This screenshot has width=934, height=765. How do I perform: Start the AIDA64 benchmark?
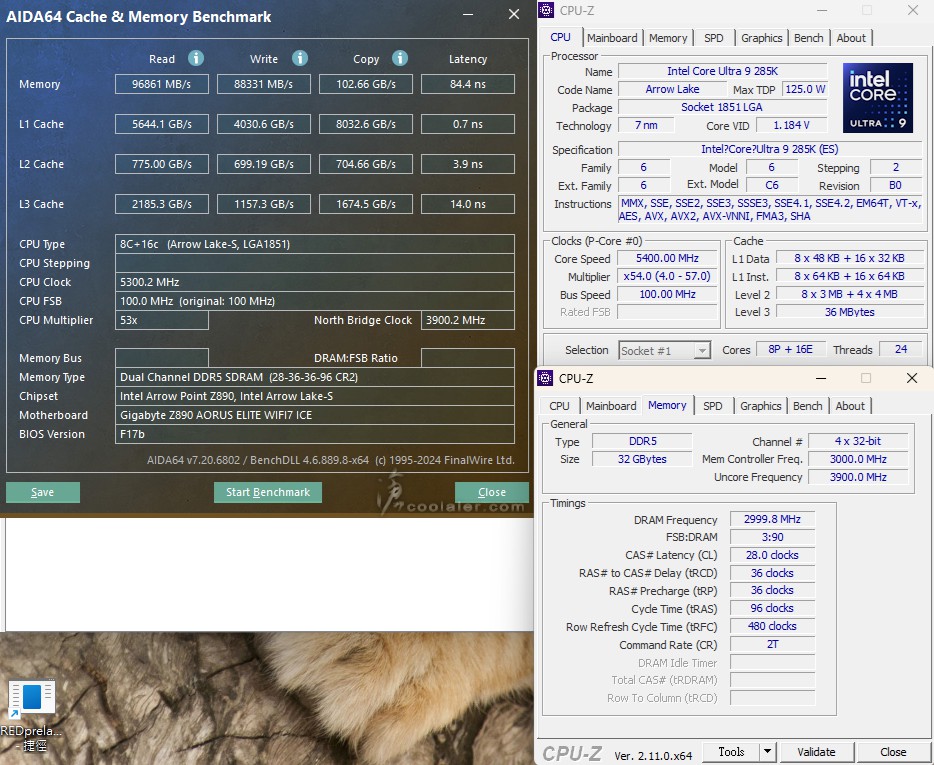(x=268, y=492)
